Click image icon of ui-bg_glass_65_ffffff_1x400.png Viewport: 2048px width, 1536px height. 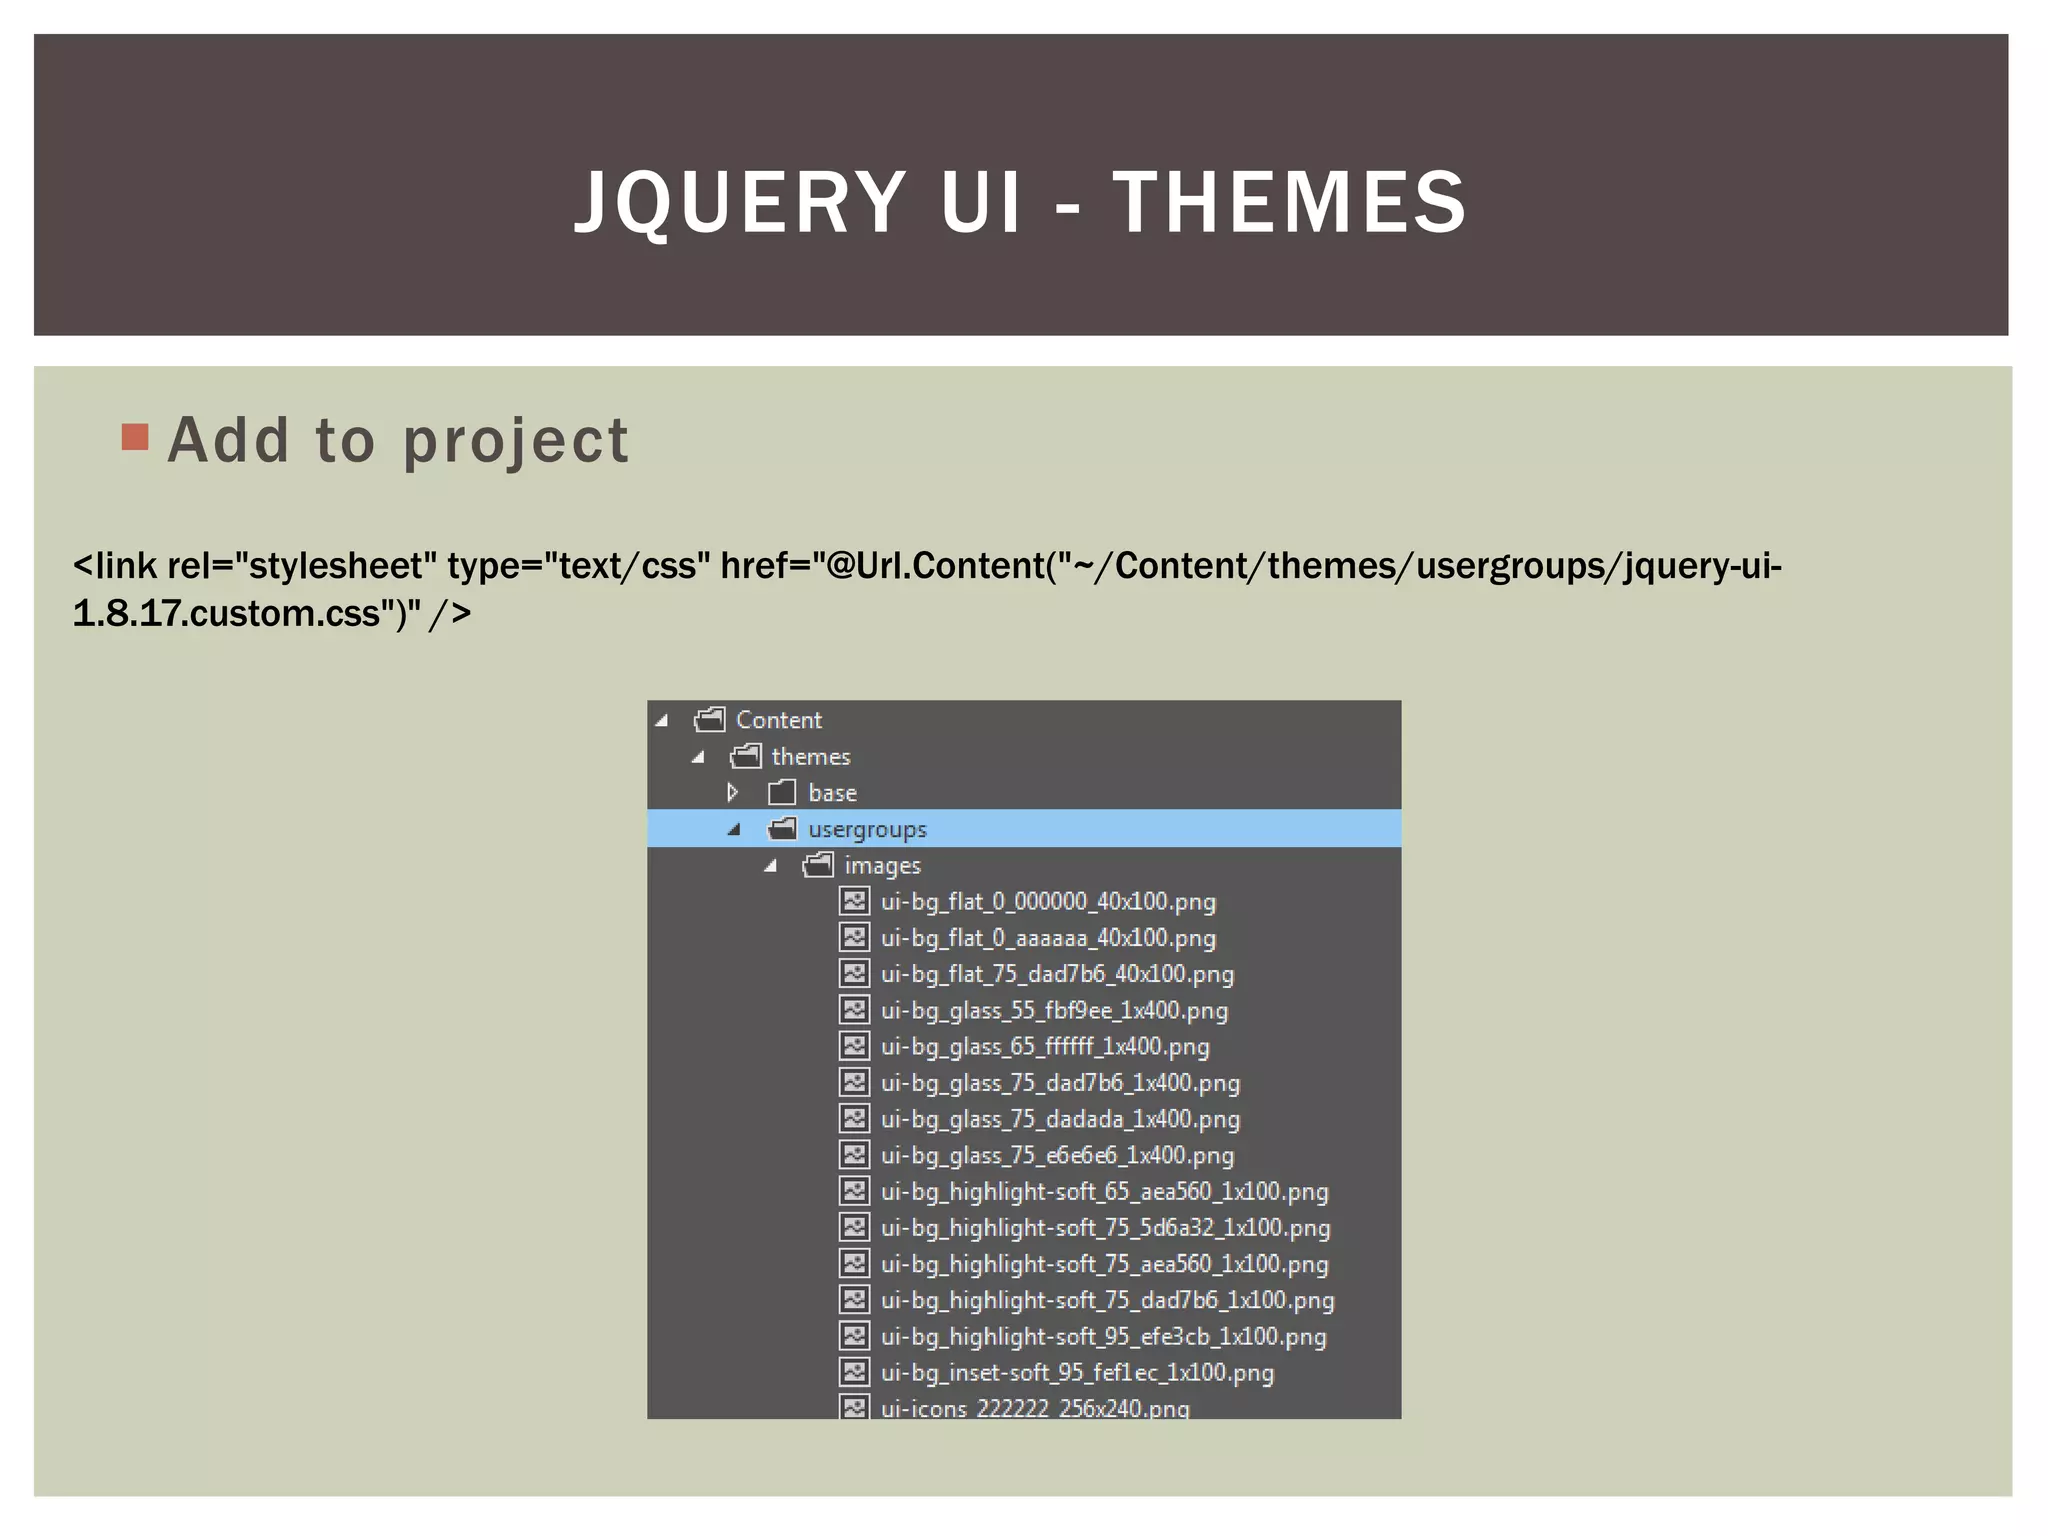(x=854, y=1046)
